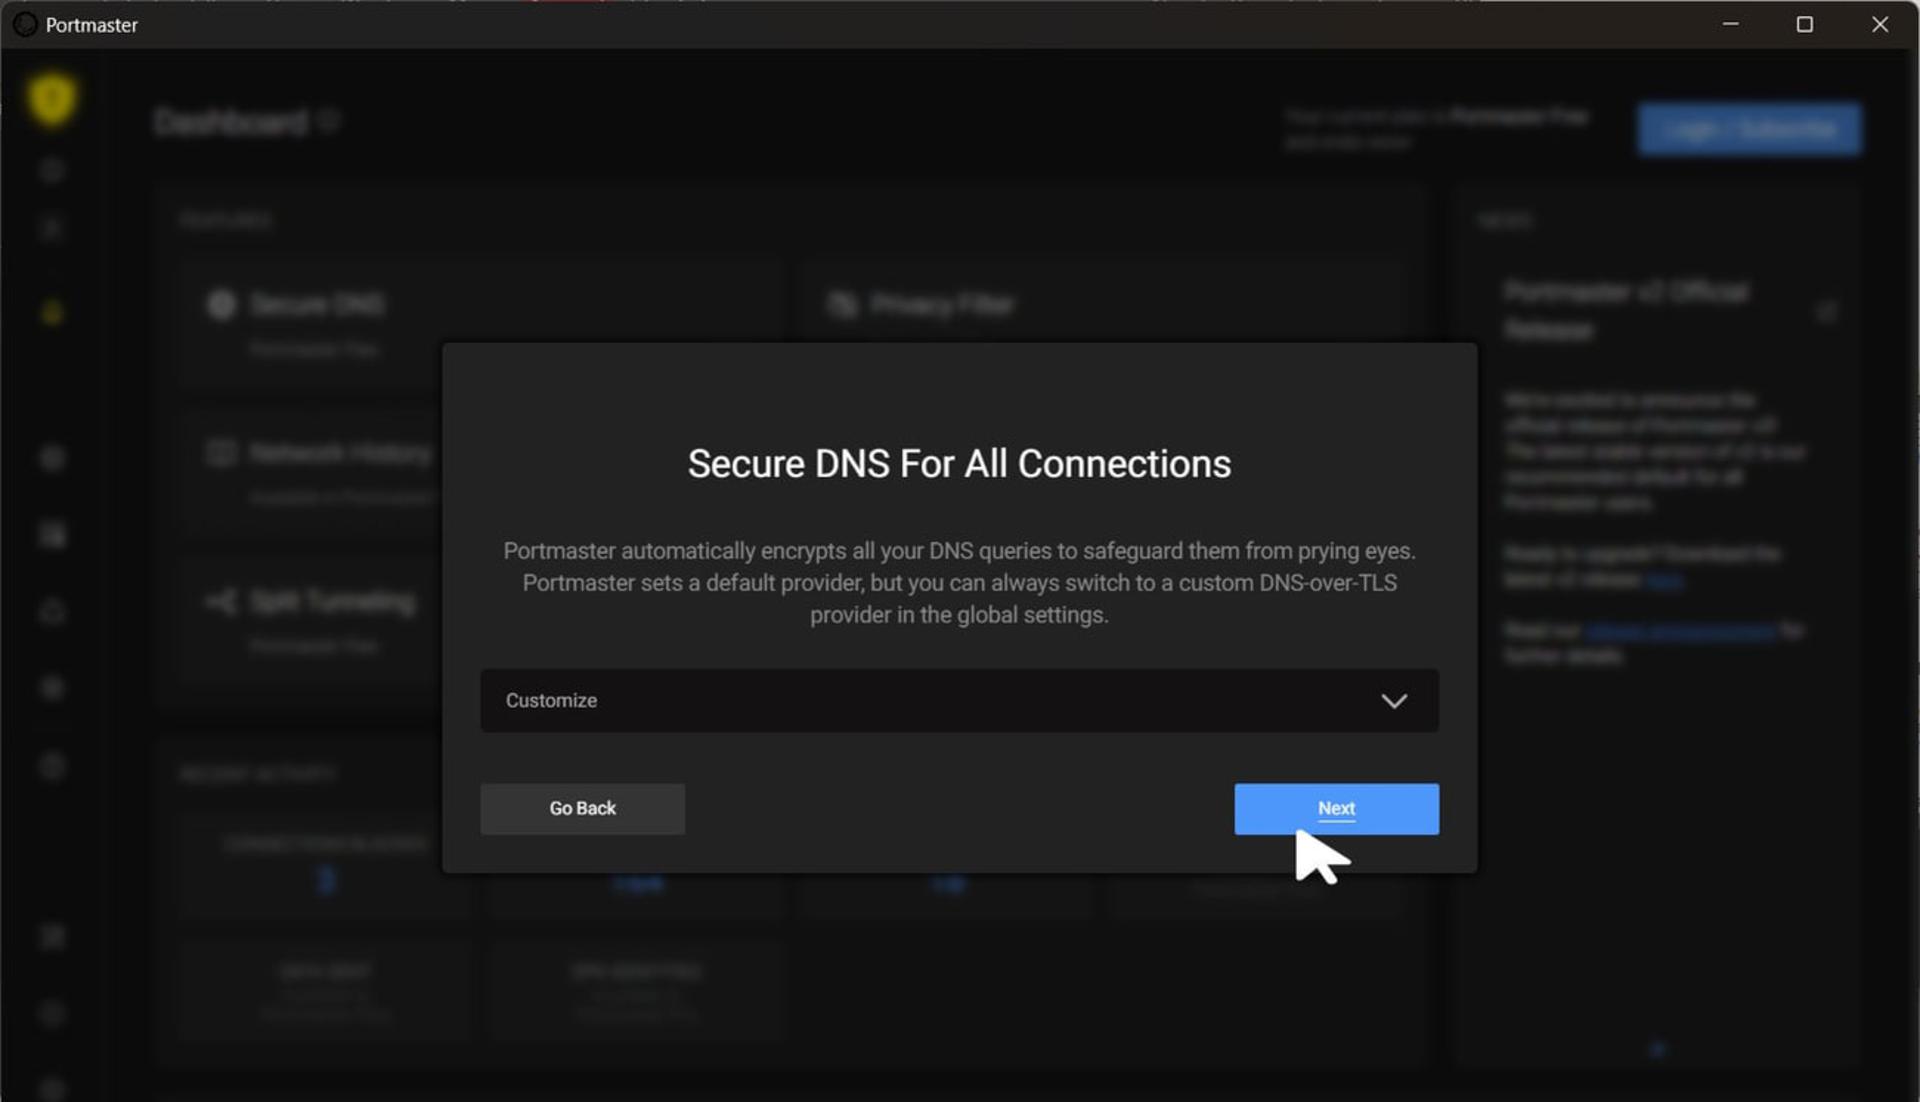1920x1102 pixels.
Task: Click the Portmaster icon in title bar
Action: [25, 24]
